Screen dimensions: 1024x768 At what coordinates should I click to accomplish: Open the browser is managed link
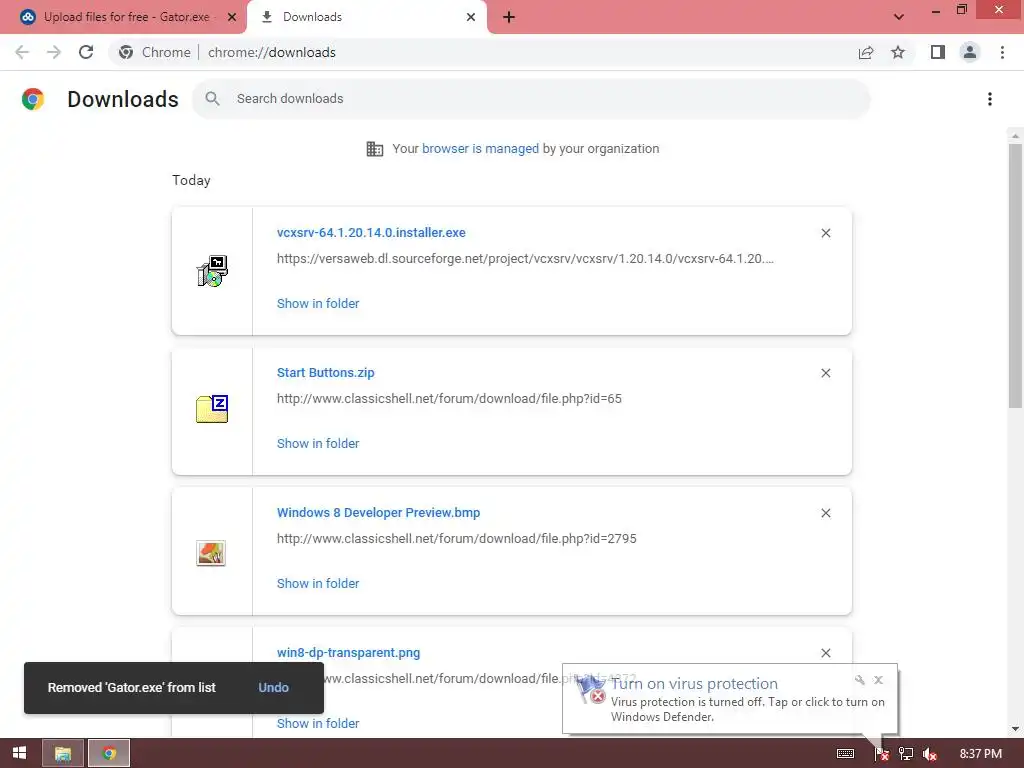481,149
